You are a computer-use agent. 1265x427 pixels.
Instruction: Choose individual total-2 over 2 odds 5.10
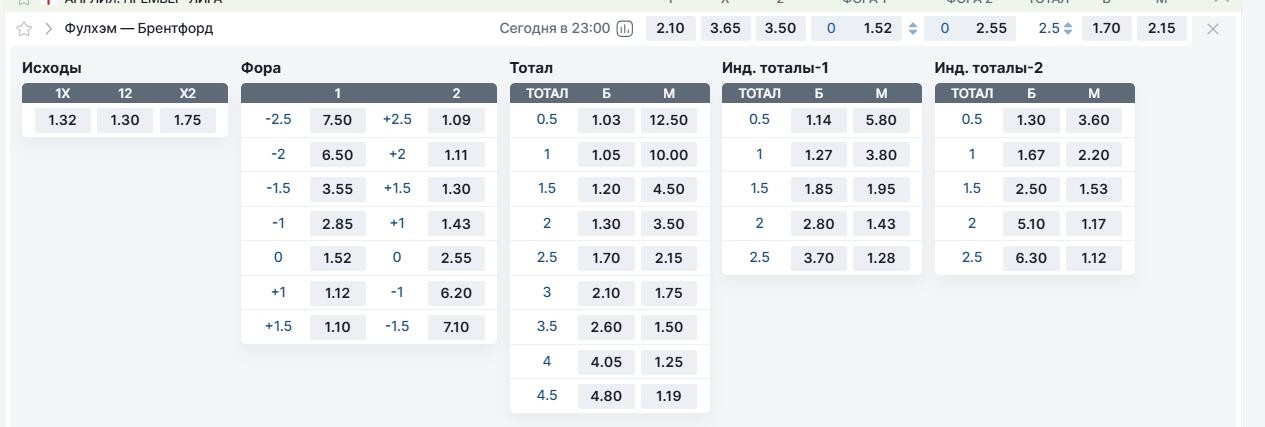tap(1031, 224)
